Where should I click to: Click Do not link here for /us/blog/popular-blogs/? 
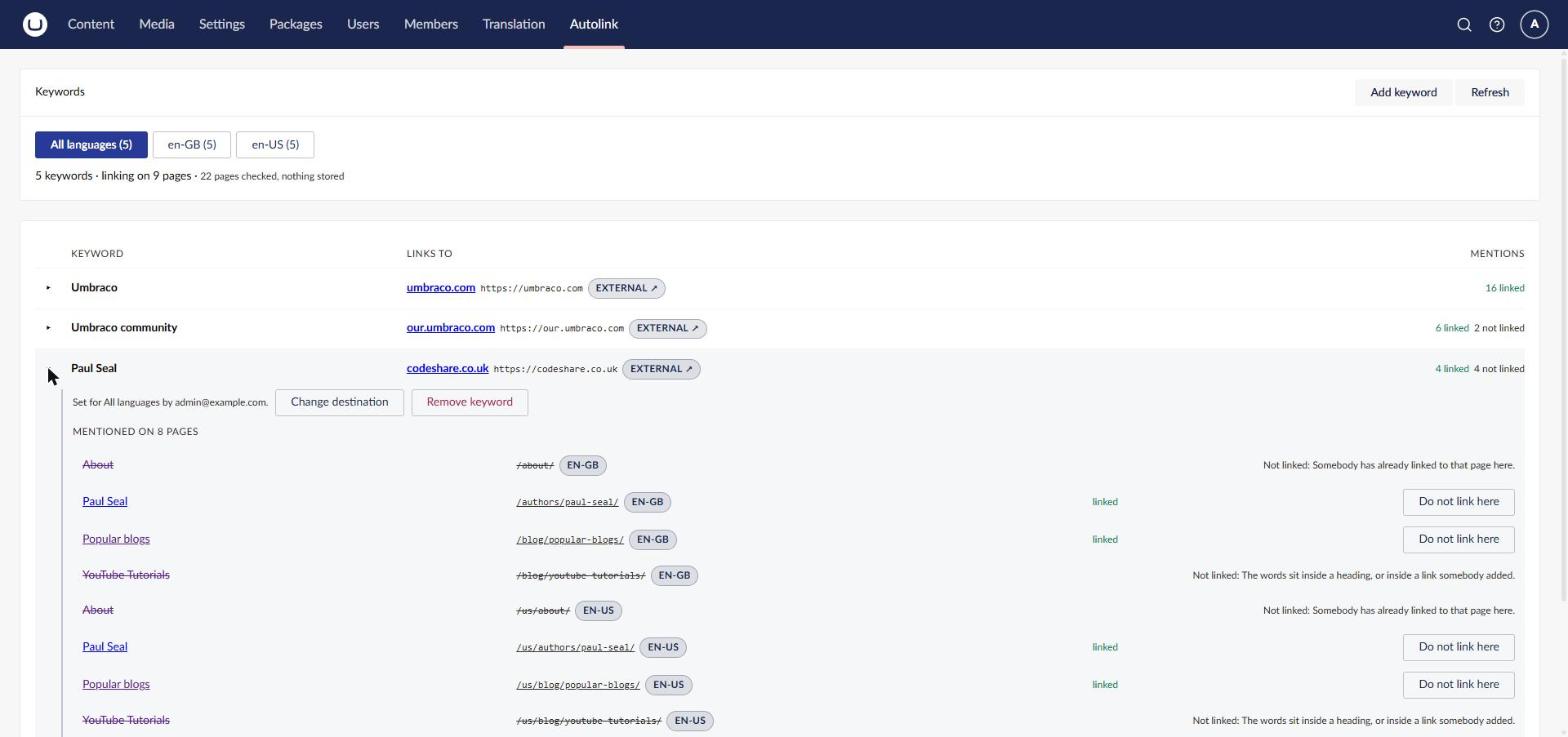[x=1459, y=684]
